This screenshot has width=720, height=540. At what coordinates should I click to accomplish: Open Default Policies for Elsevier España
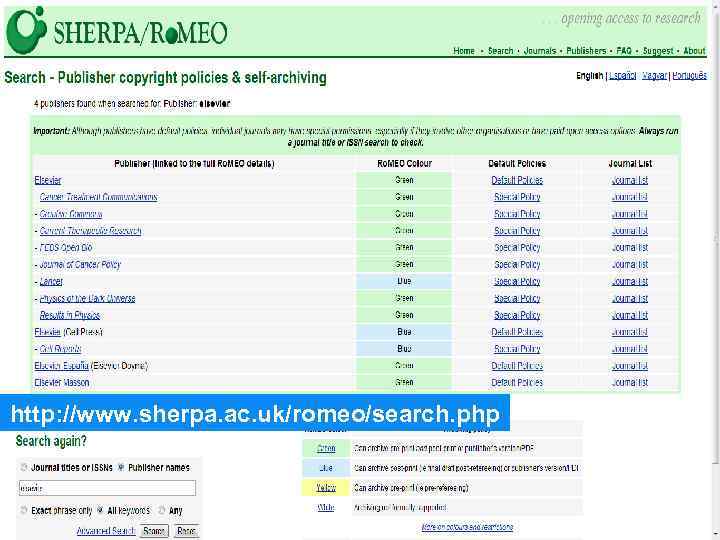[x=517, y=366]
